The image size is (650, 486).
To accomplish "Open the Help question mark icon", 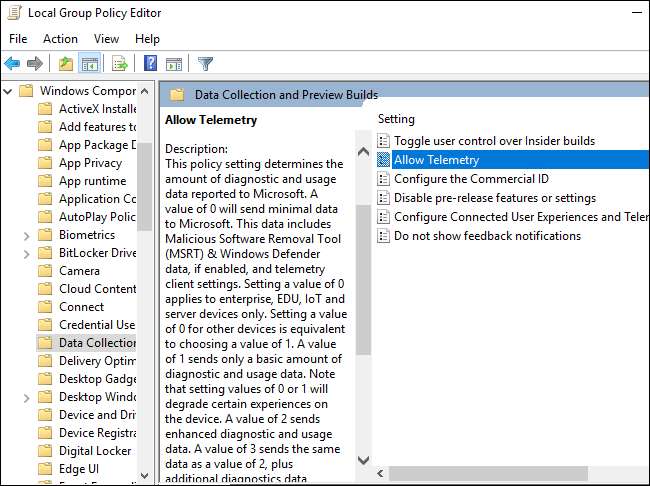I will tap(150, 64).
